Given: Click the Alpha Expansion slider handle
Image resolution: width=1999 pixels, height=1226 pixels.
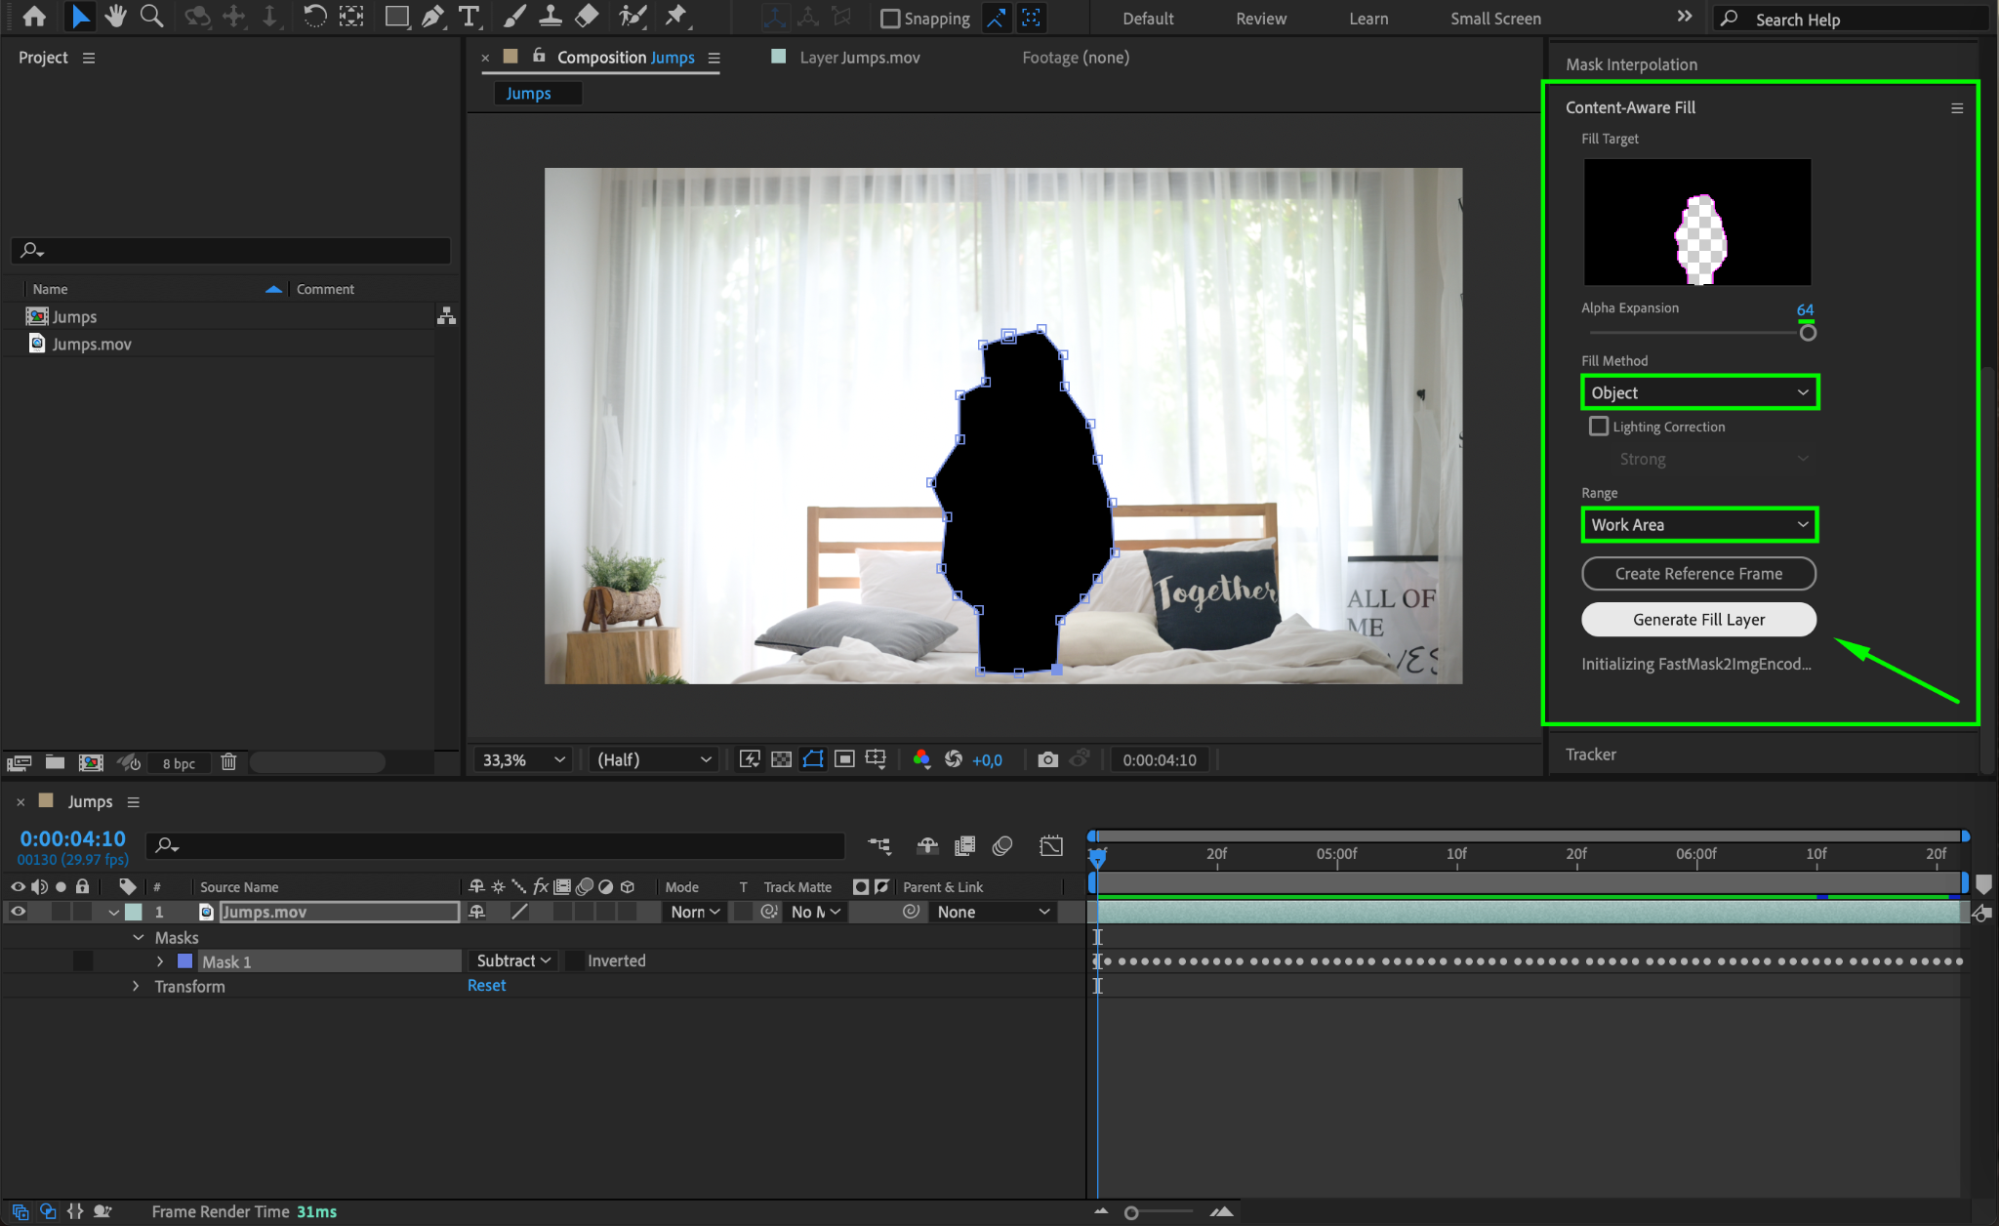Looking at the screenshot, I should click(1807, 333).
